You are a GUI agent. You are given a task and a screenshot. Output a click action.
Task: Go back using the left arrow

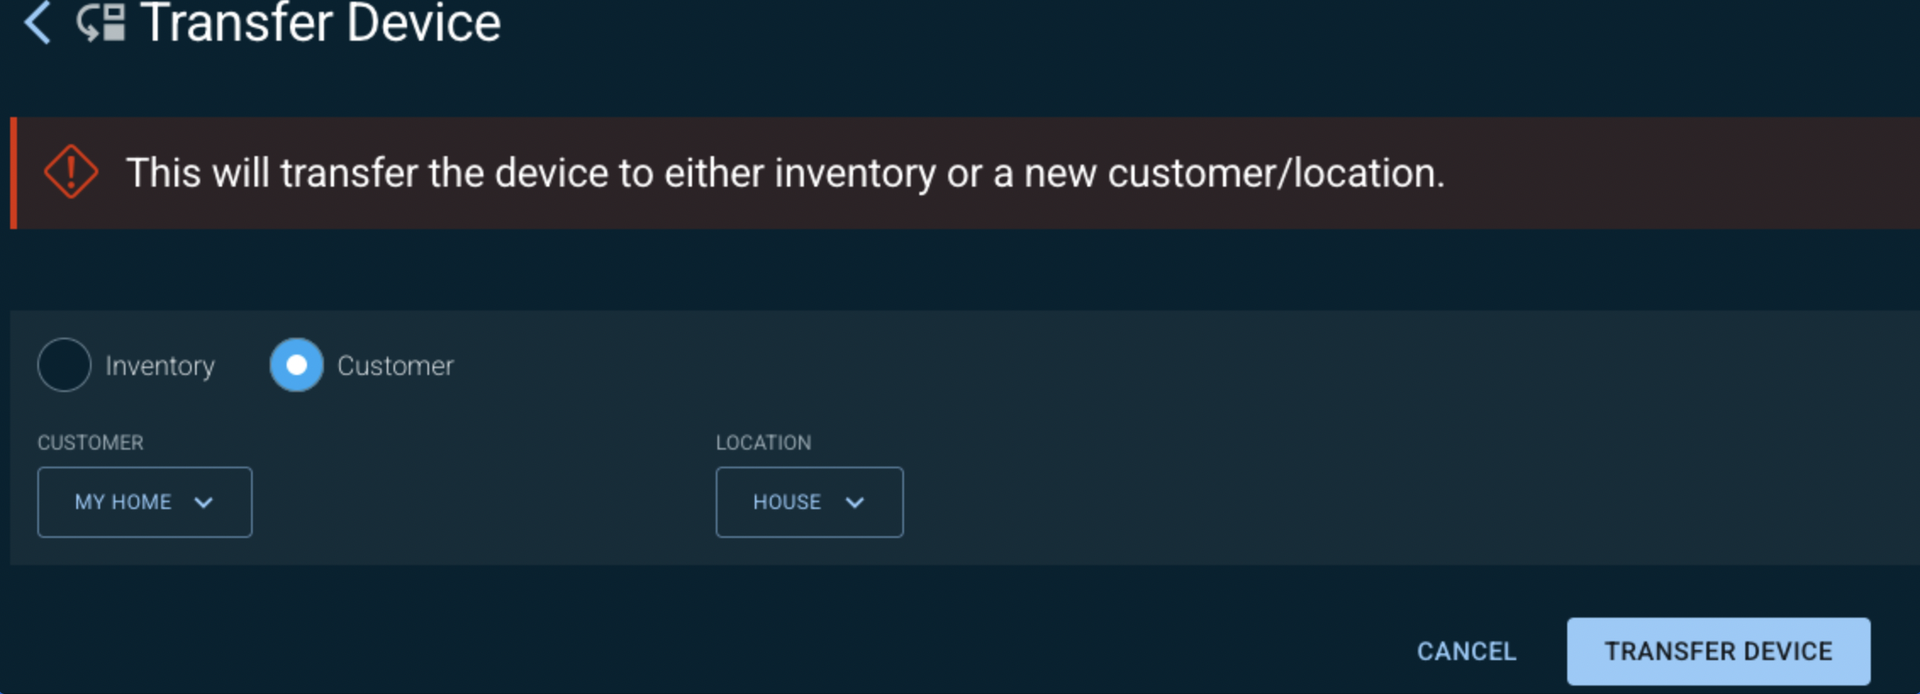pos(37,22)
